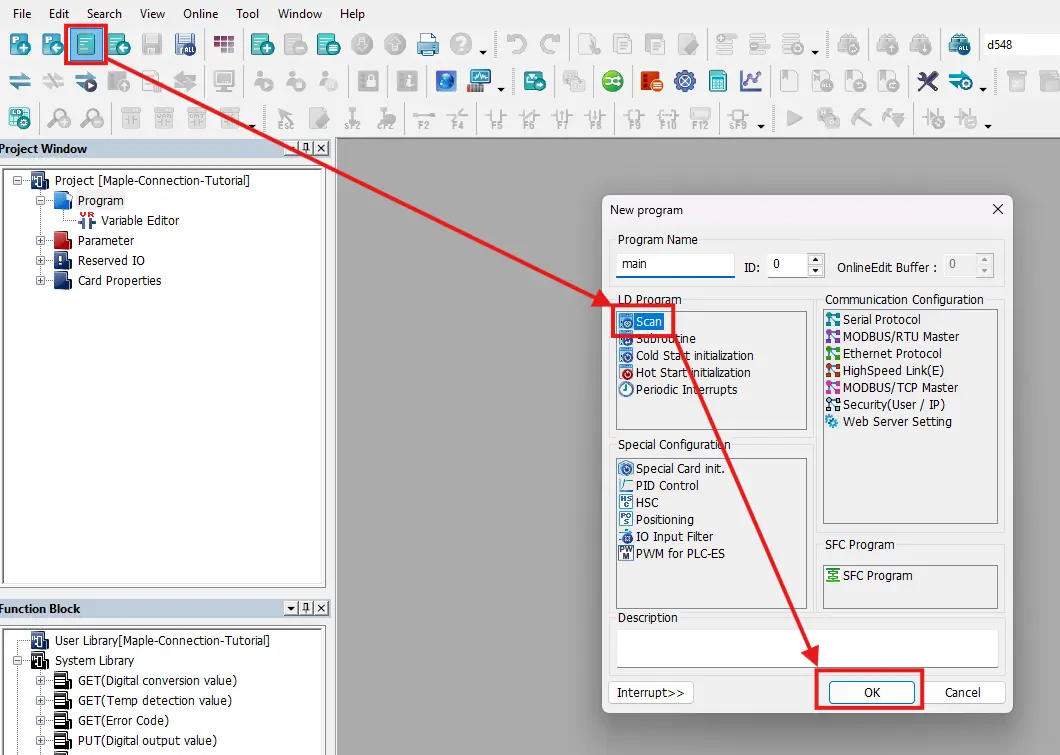The height and width of the screenshot is (755, 1060).
Task: Open the Tool menu
Action: pyautogui.click(x=247, y=13)
